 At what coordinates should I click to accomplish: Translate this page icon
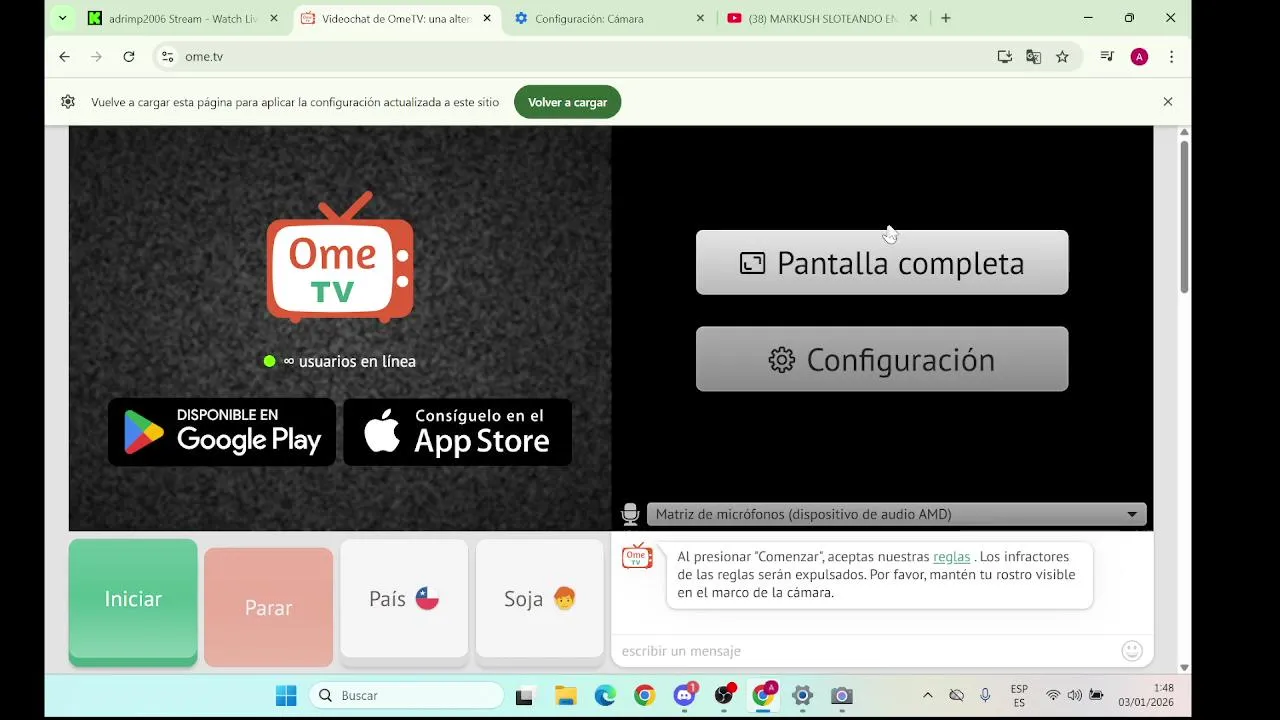(x=1034, y=57)
